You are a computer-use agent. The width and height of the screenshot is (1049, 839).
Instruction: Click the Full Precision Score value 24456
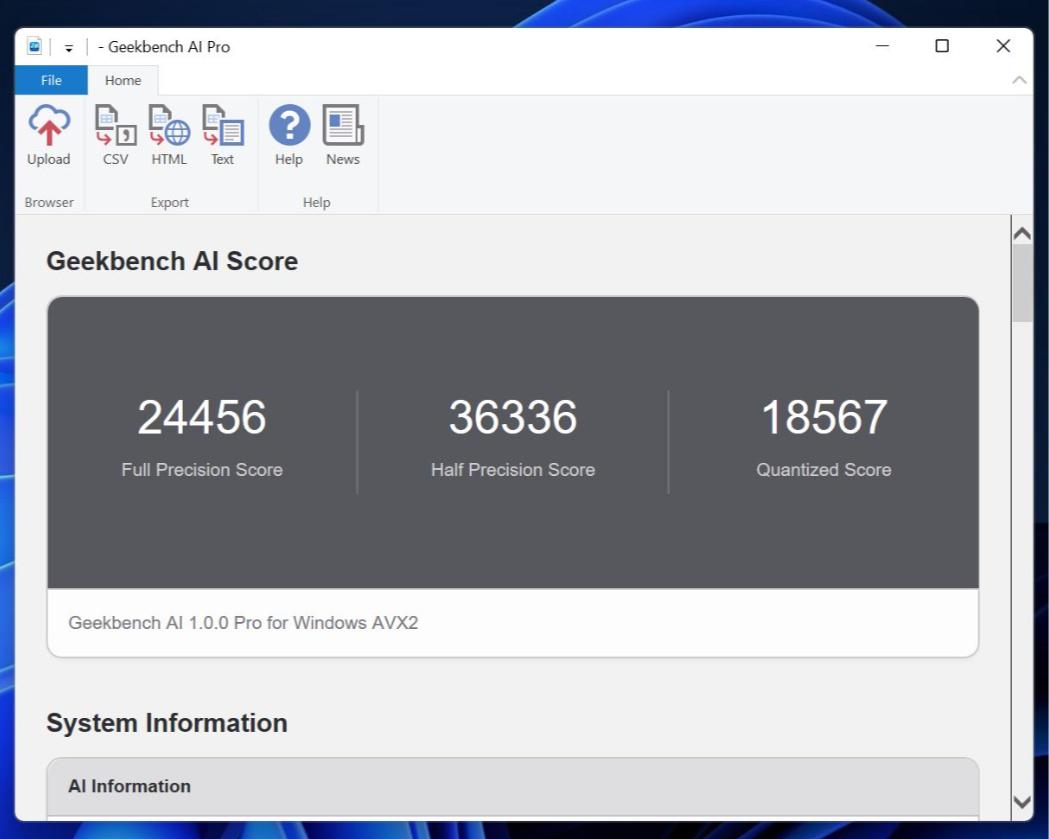click(201, 419)
